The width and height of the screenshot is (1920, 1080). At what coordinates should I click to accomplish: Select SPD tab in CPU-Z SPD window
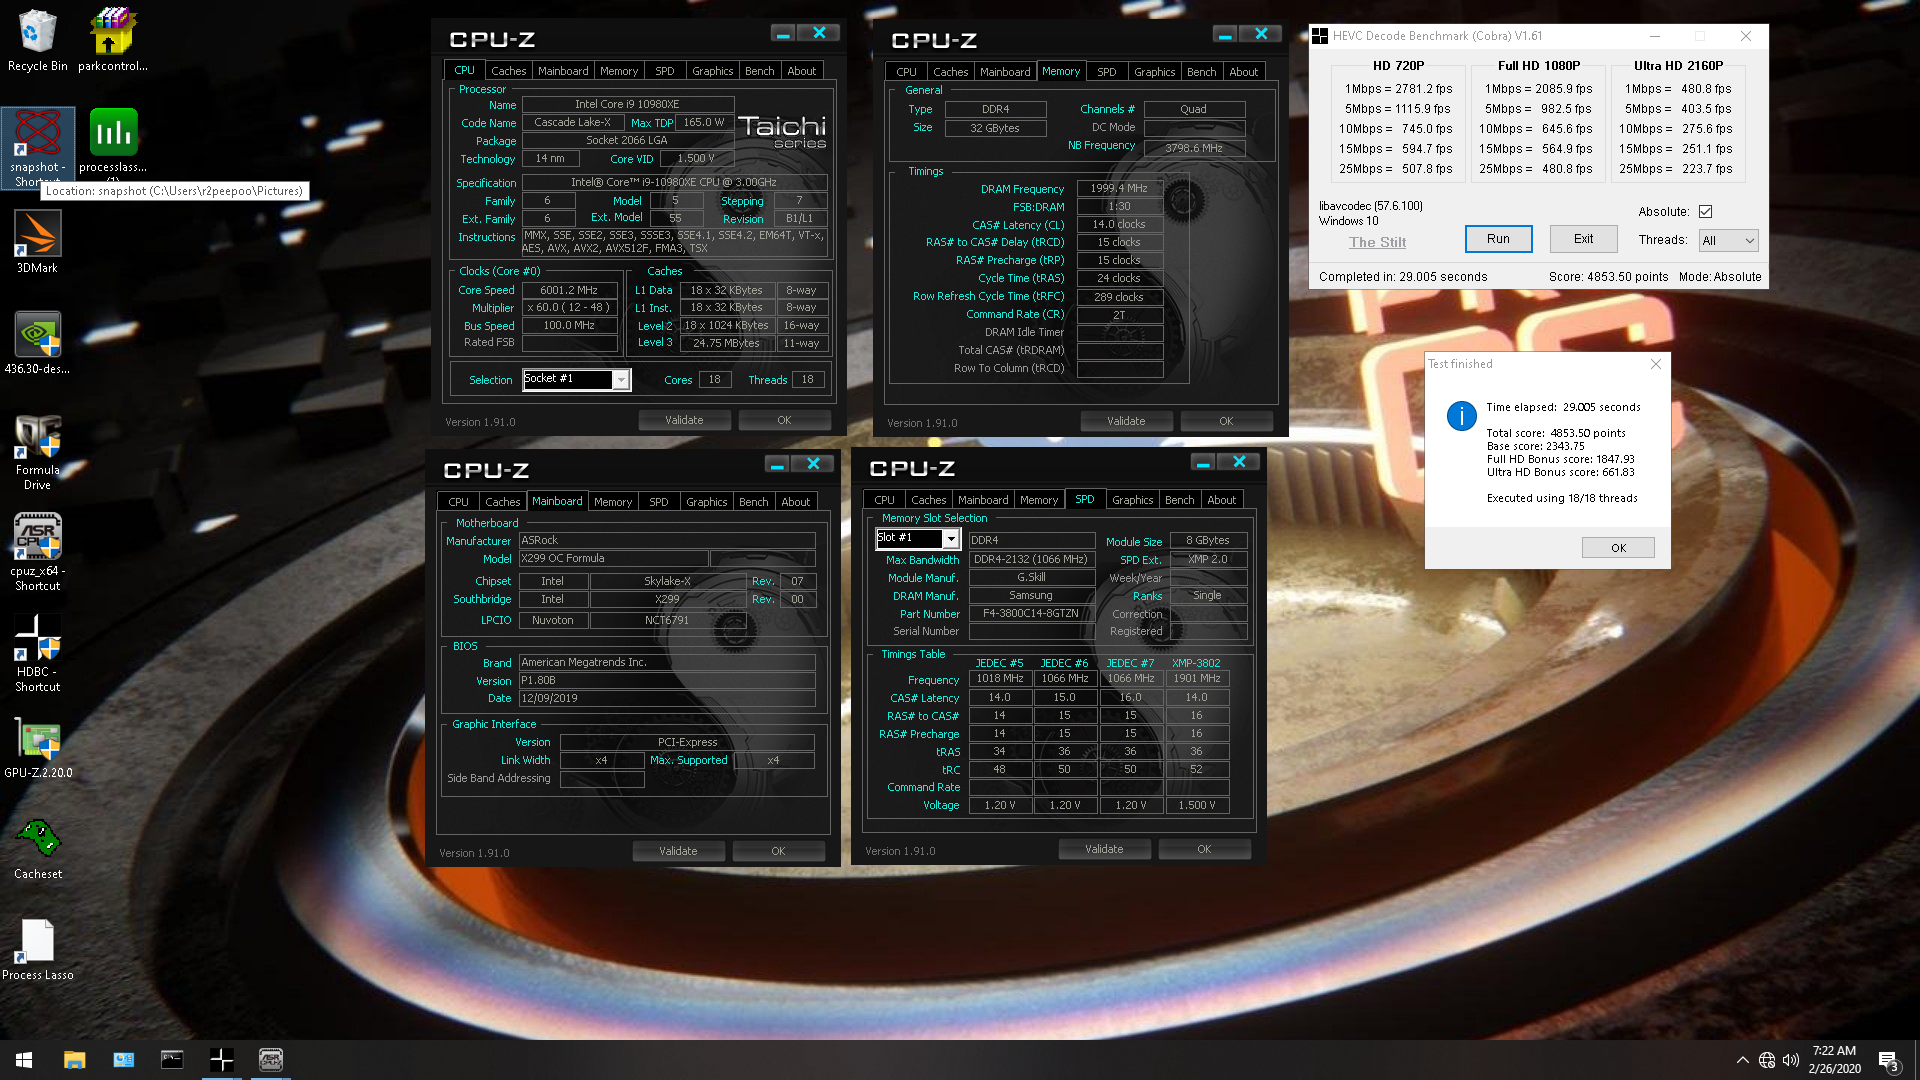click(1085, 499)
